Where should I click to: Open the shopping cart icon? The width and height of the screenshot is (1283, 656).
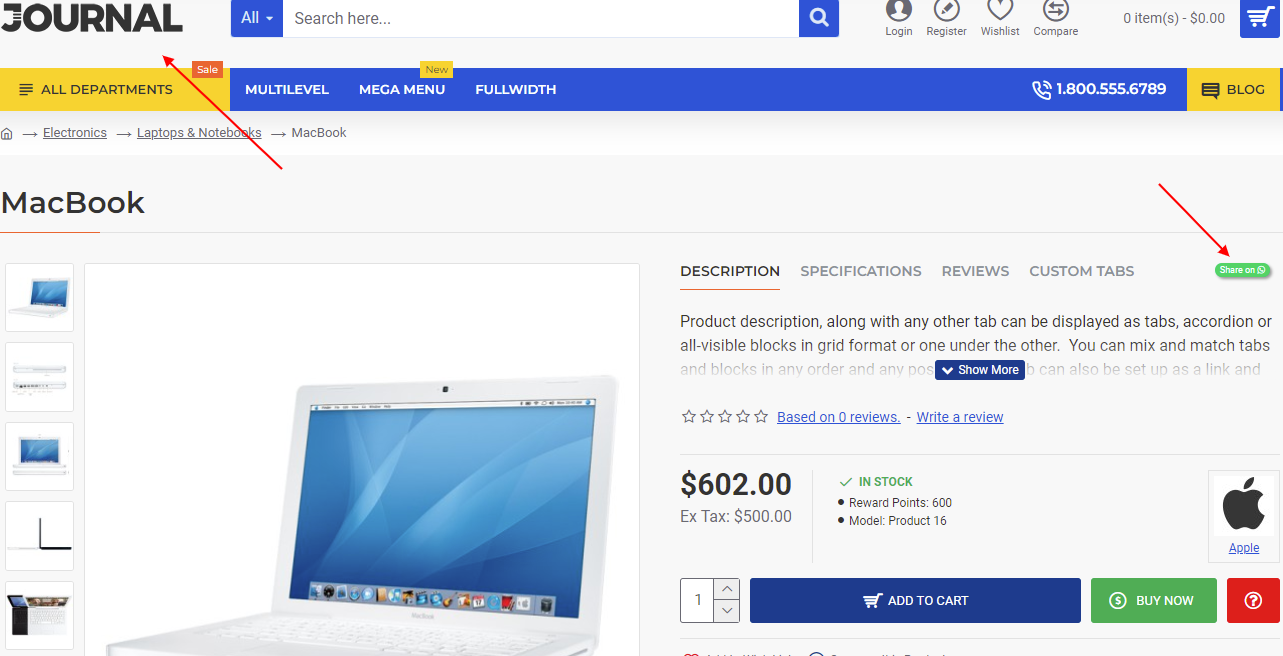pyautogui.click(x=1260, y=18)
